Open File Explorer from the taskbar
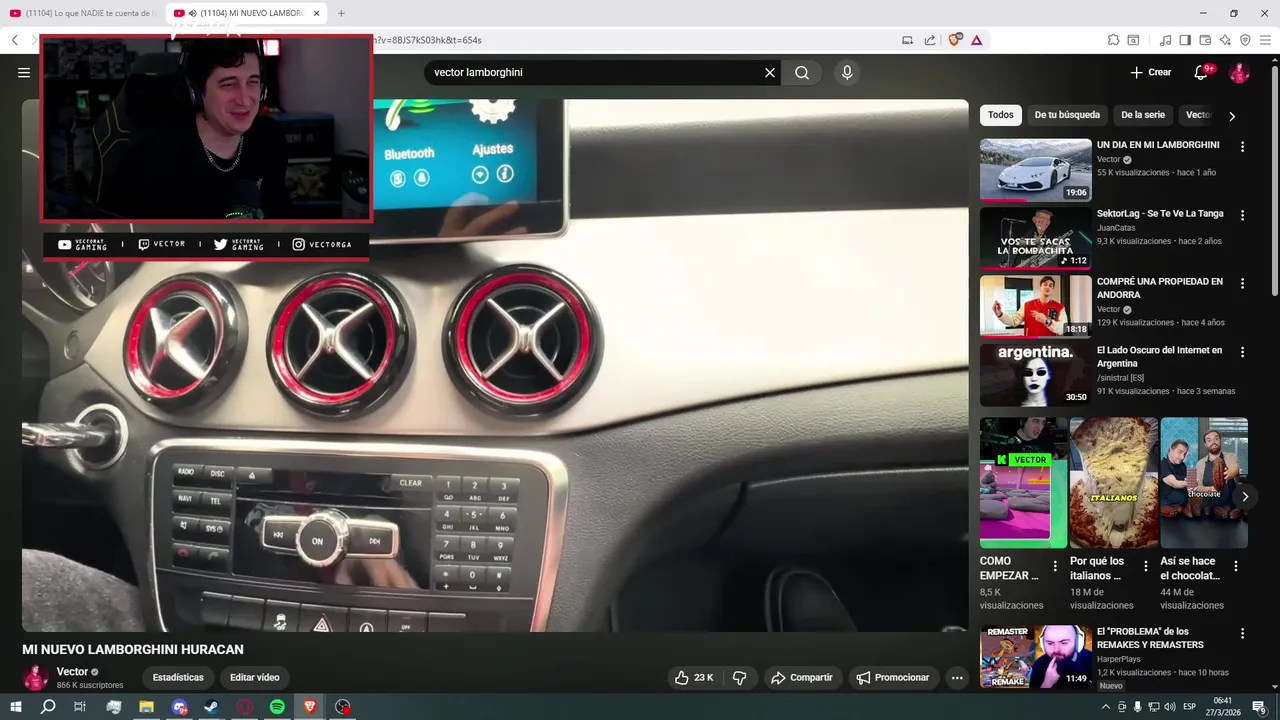 click(x=146, y=707)
